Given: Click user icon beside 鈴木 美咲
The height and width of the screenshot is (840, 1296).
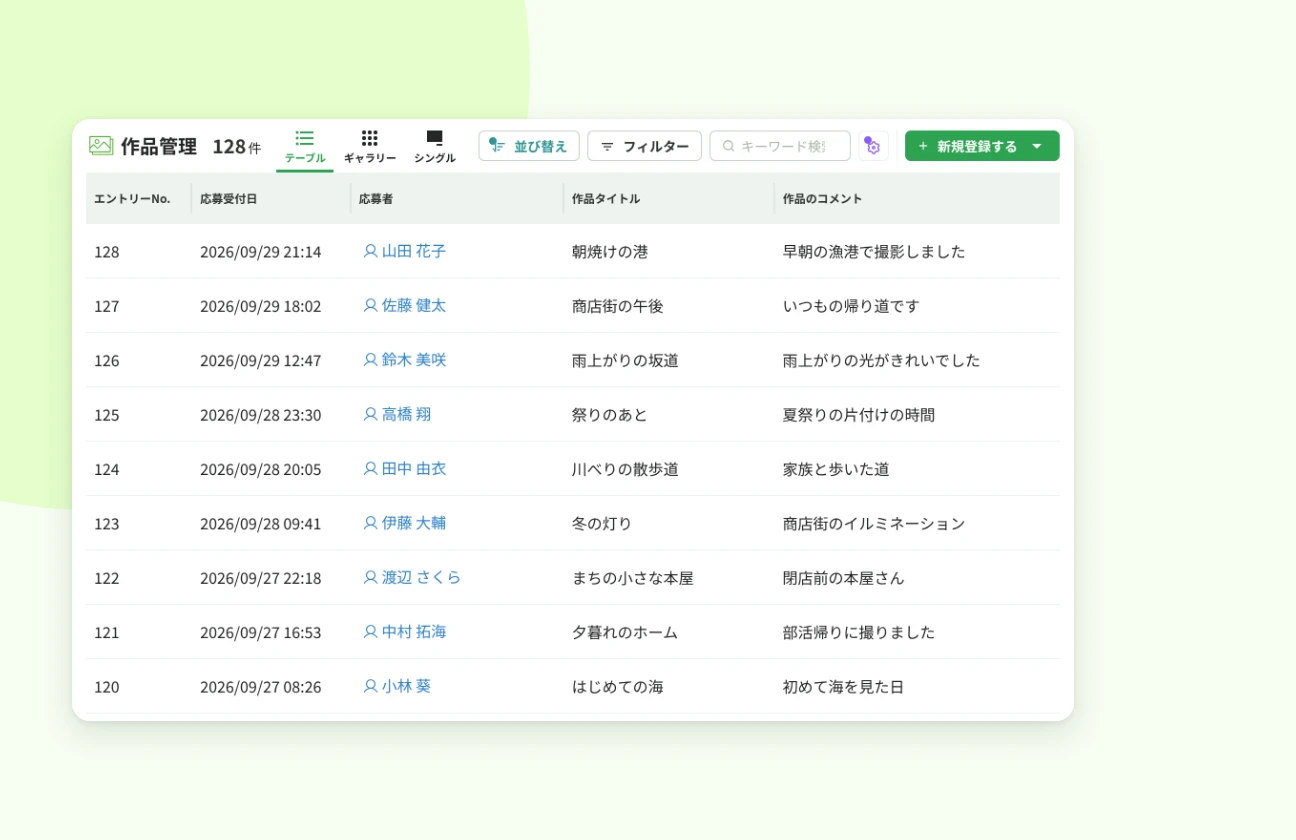Looking at the screenshot, I should pyautogui.click(x=370, y=359).
